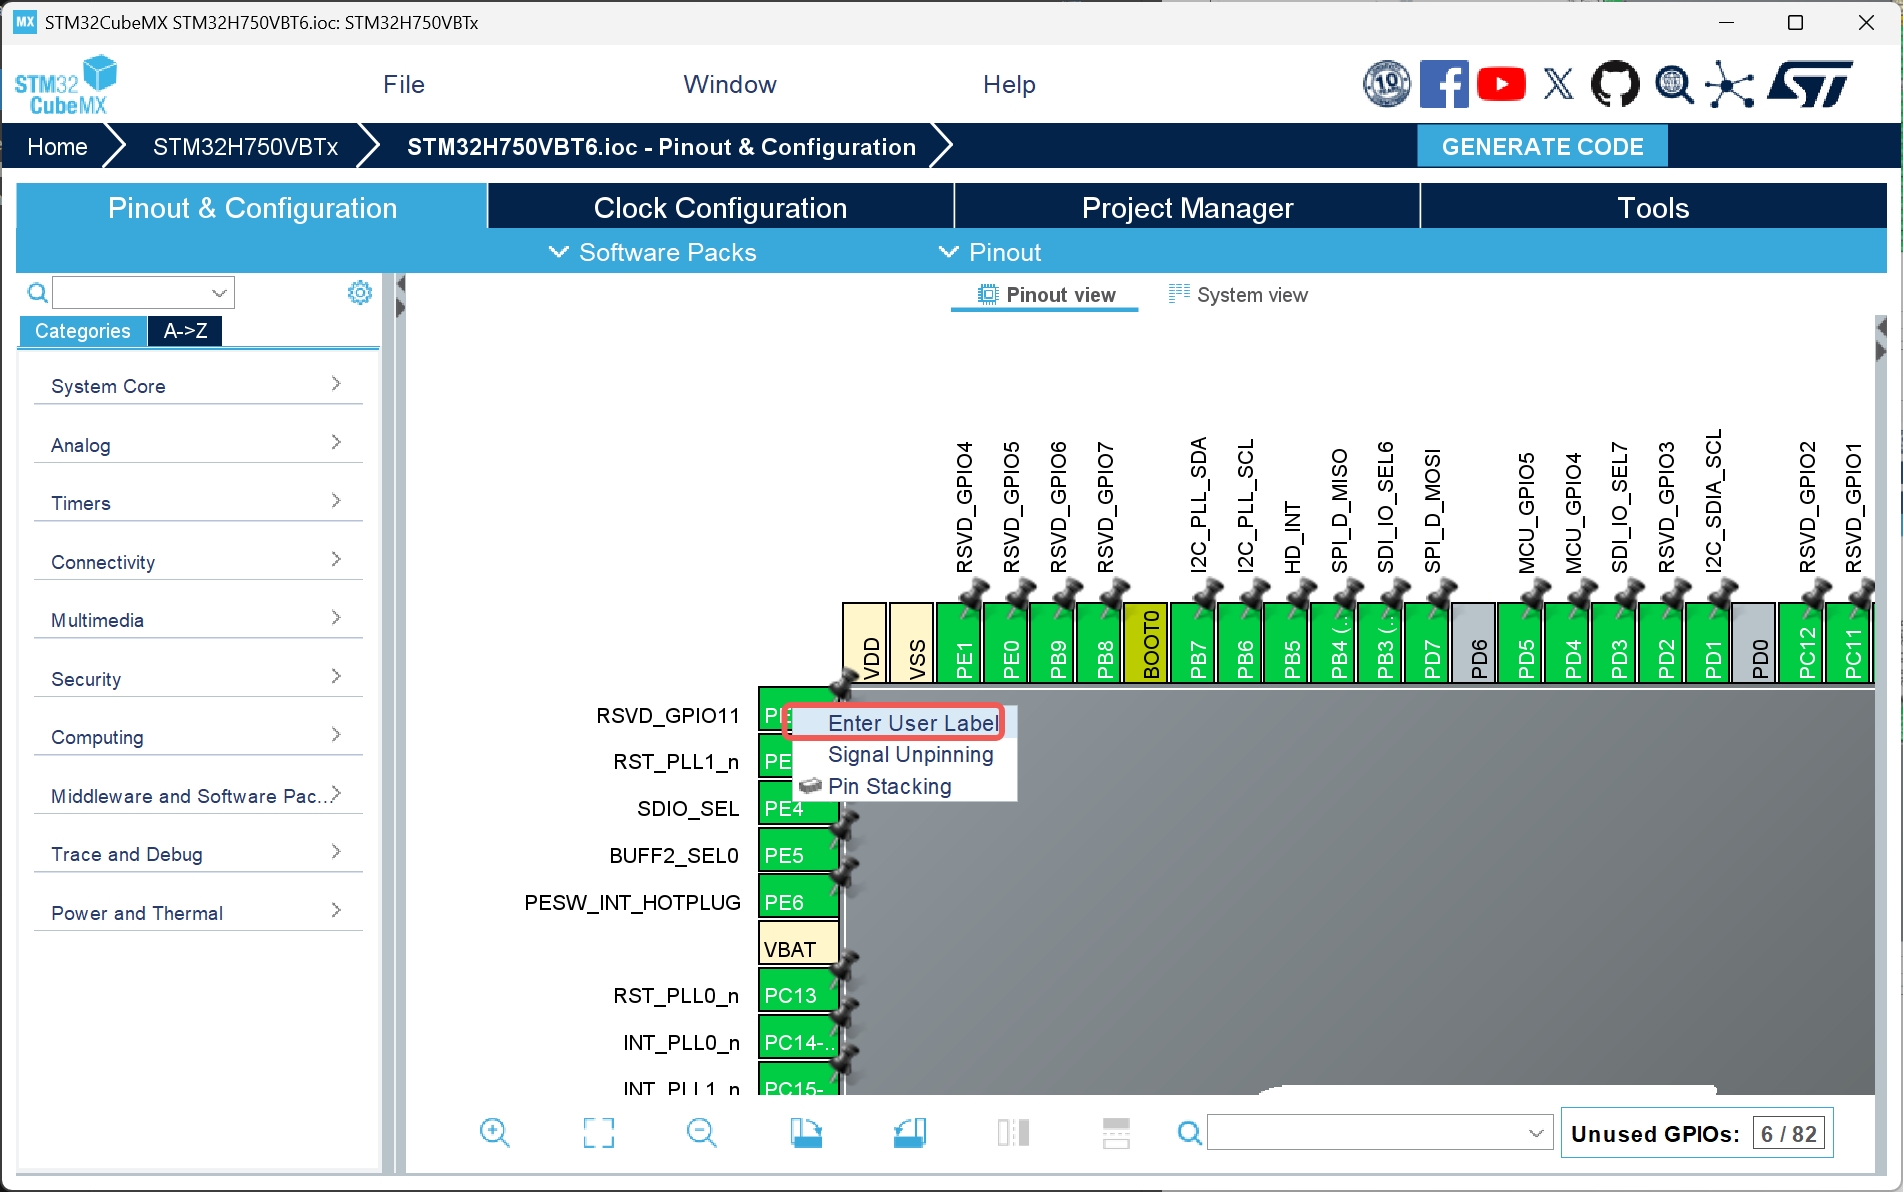
Task: Open category settings gear icon
Action: pos(360,292)
